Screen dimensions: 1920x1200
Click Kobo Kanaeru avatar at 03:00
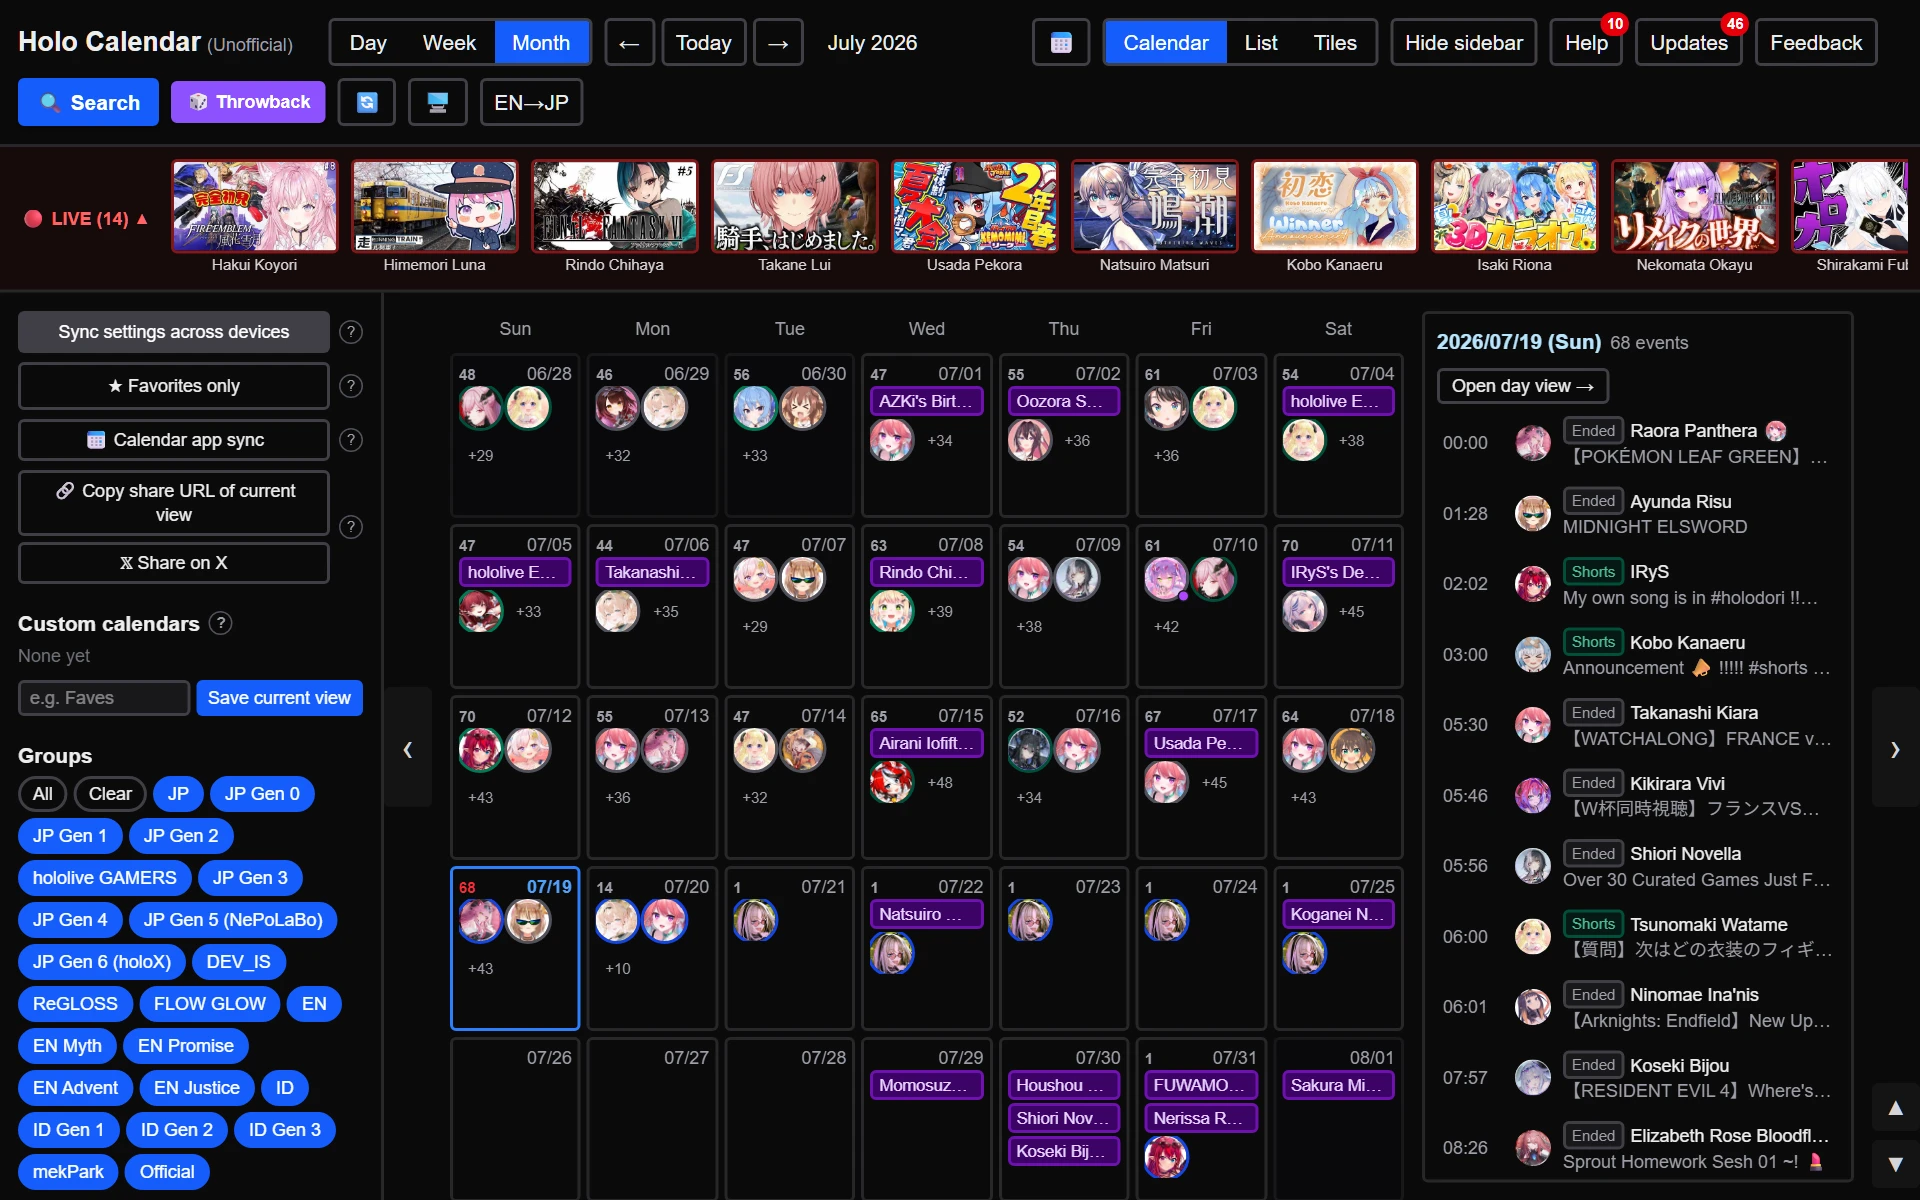(x=1532, y=654)
